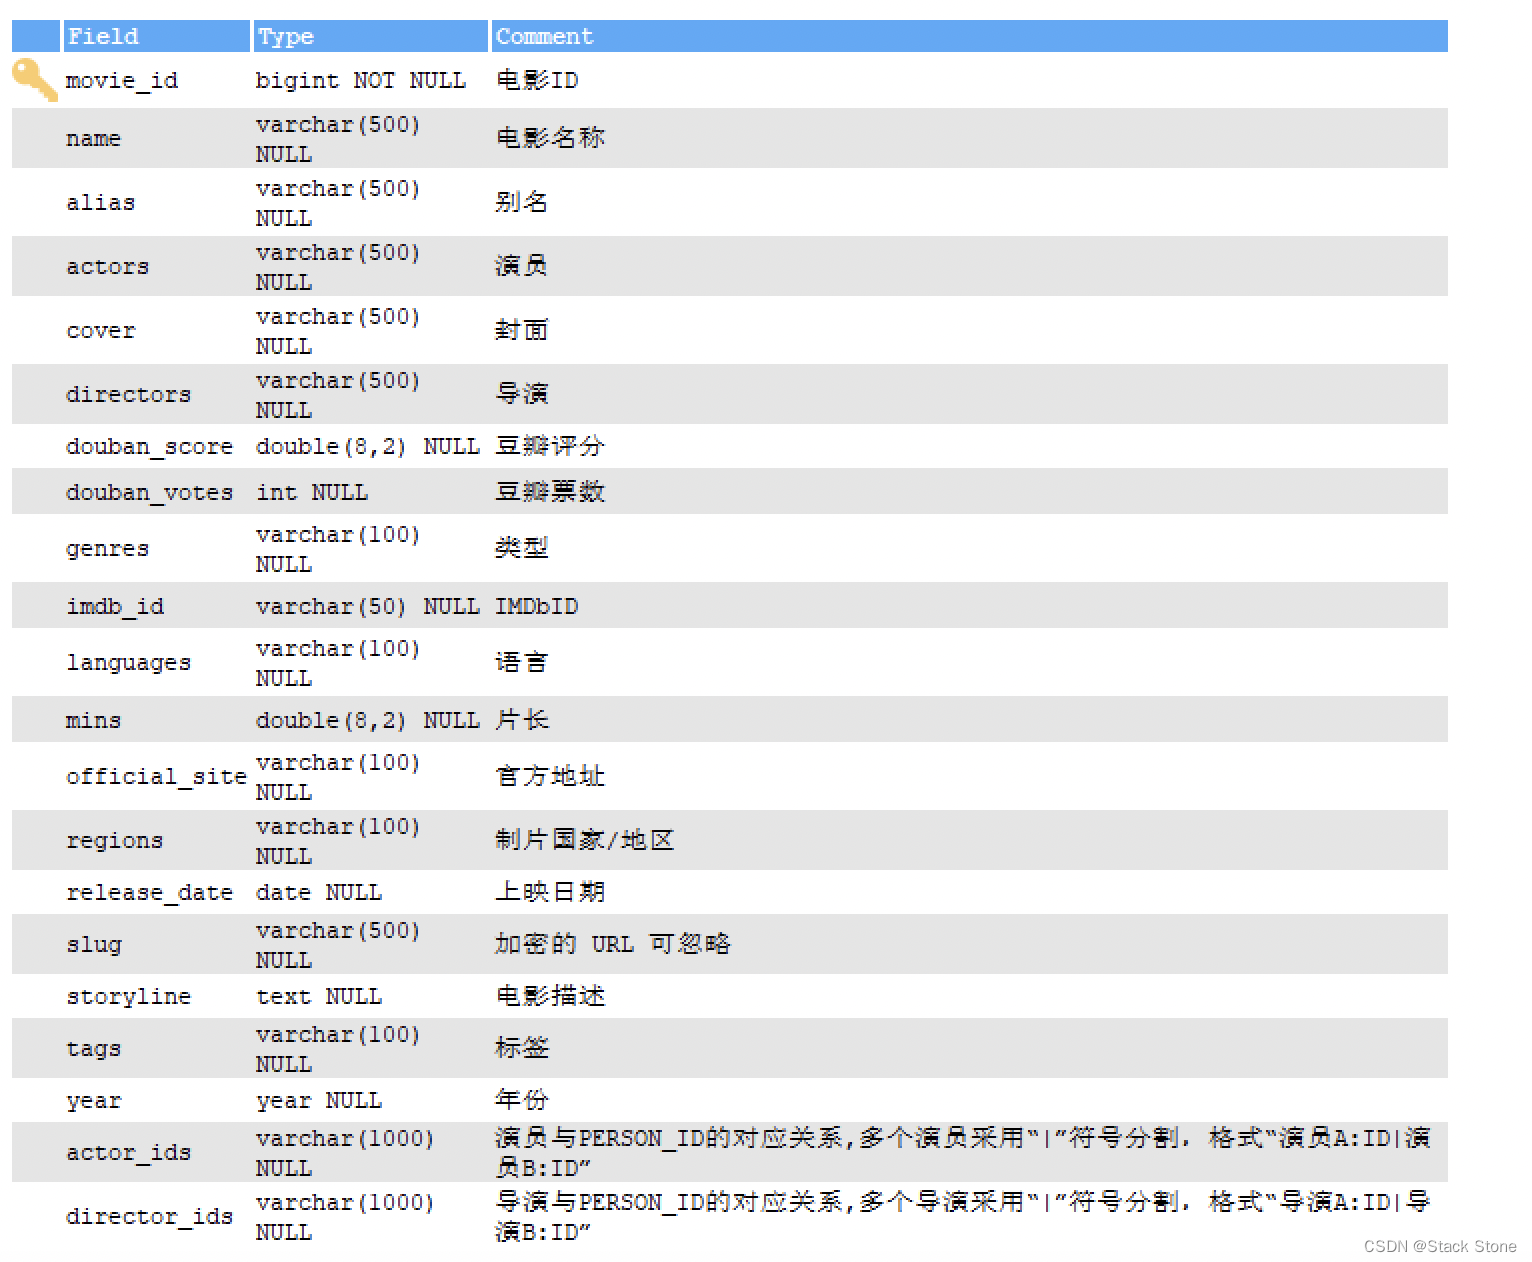Click the 'date NULL' type cell
The height and width of the screenshot is (1262, 1532).
point(319,893)
